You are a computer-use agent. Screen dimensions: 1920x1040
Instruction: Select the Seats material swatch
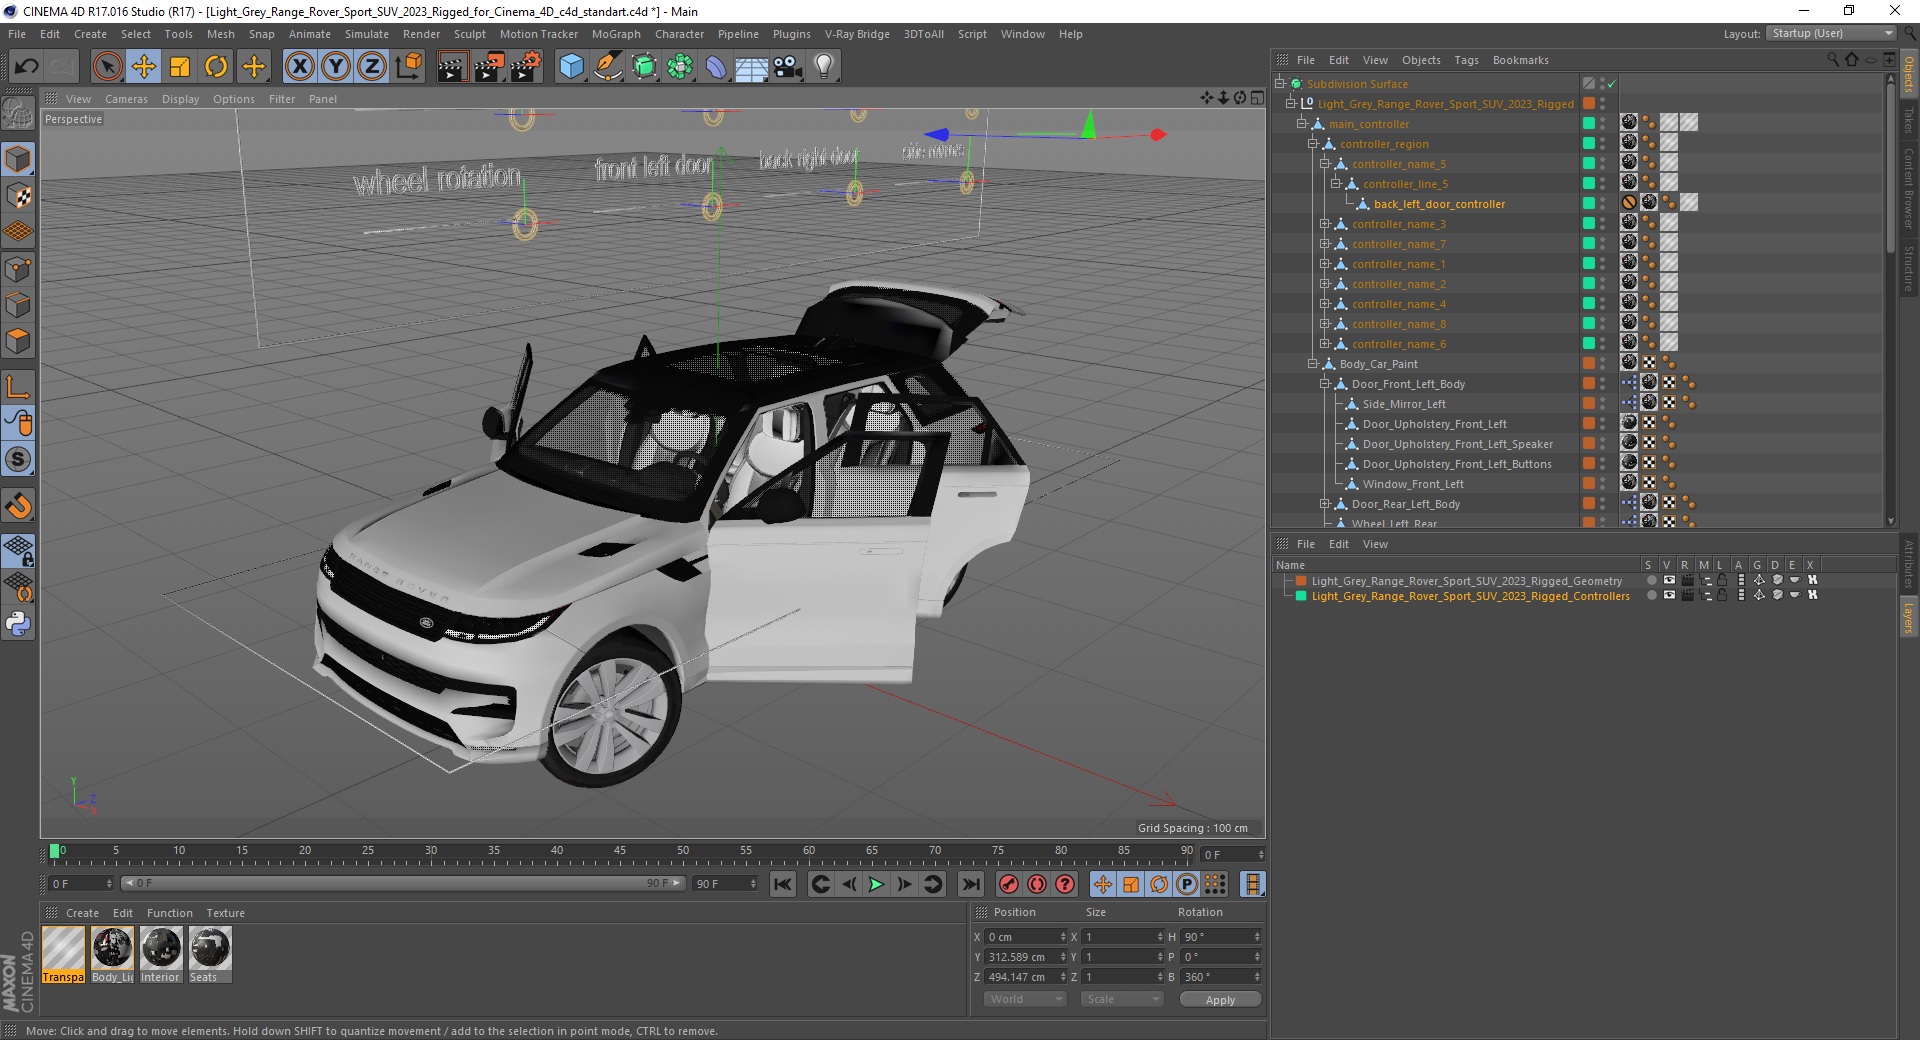coord(210,955)
